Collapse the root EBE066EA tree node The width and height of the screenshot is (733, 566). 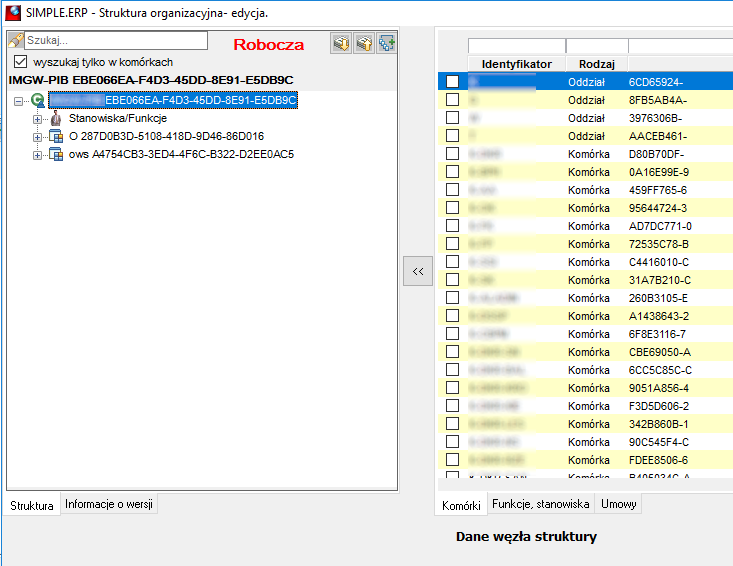pyautogui.click(x=19, y=101)
